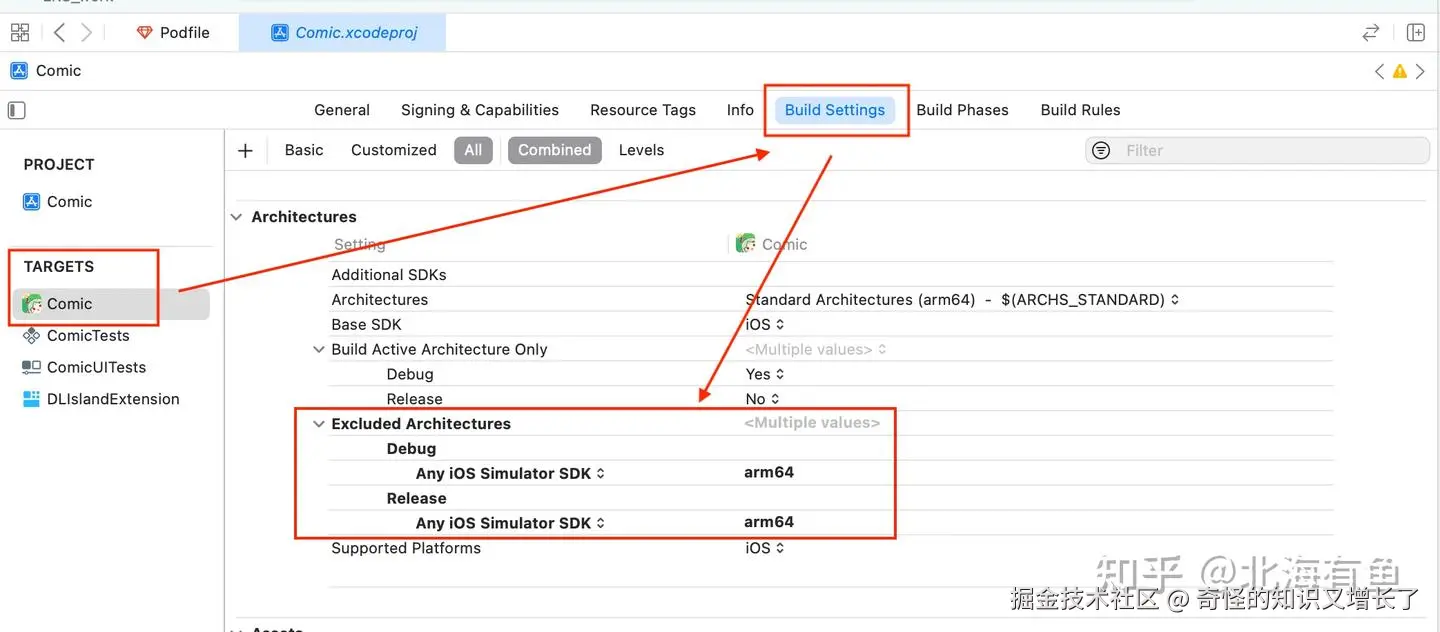The image size is (1440, 632).
Task: Select the ComicTests target
Action: 88,336
